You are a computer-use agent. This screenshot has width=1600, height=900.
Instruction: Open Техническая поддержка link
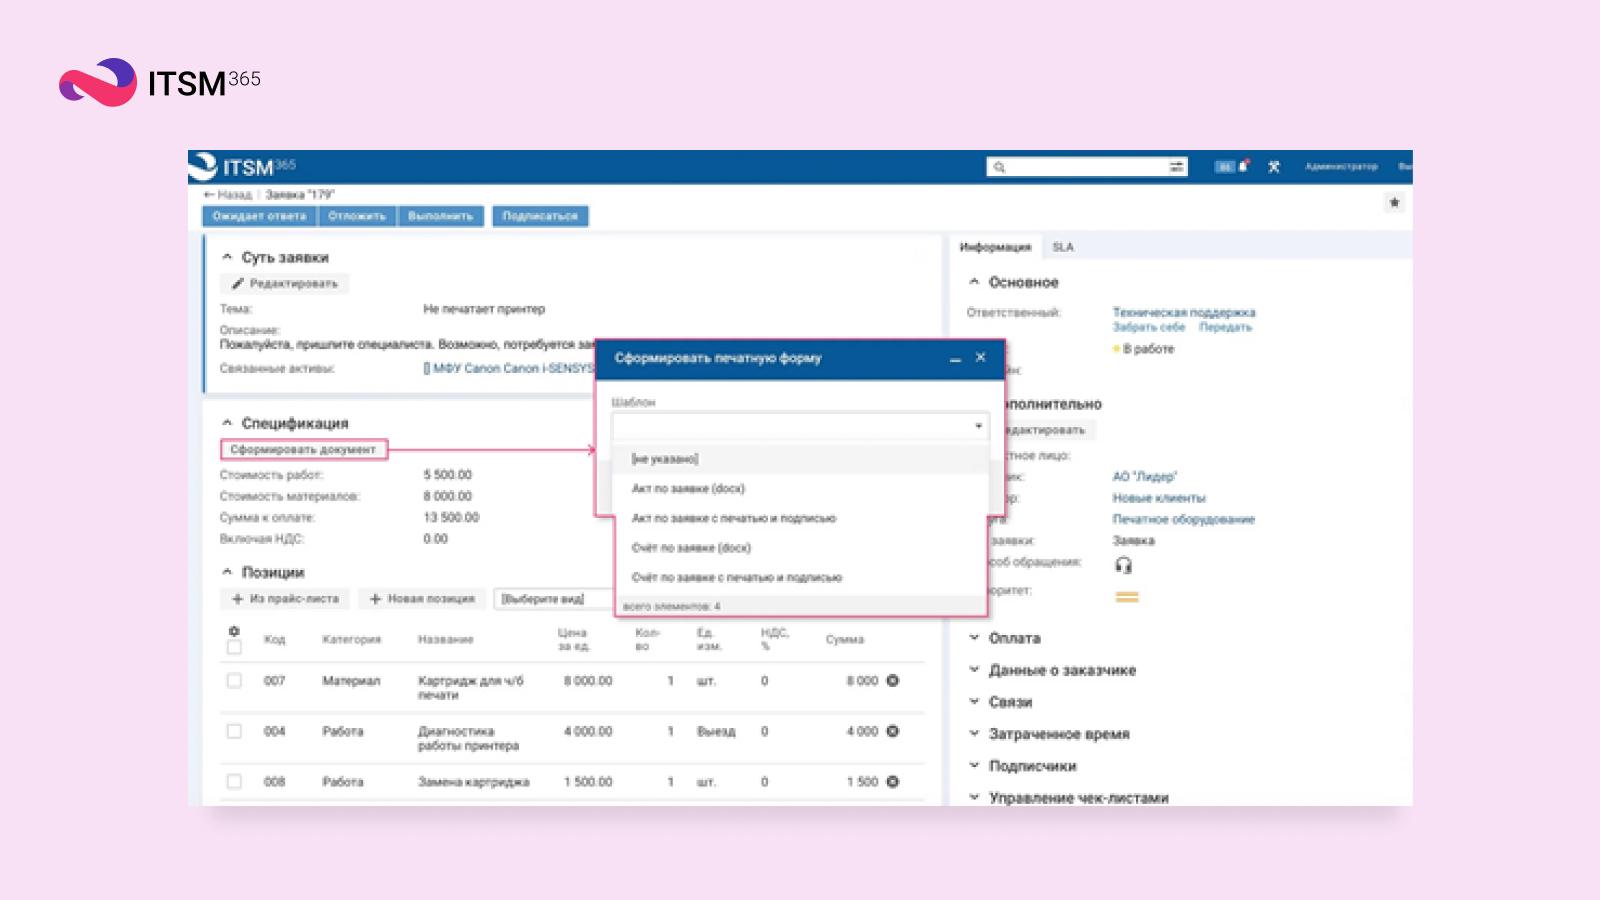click(1184, 313)
